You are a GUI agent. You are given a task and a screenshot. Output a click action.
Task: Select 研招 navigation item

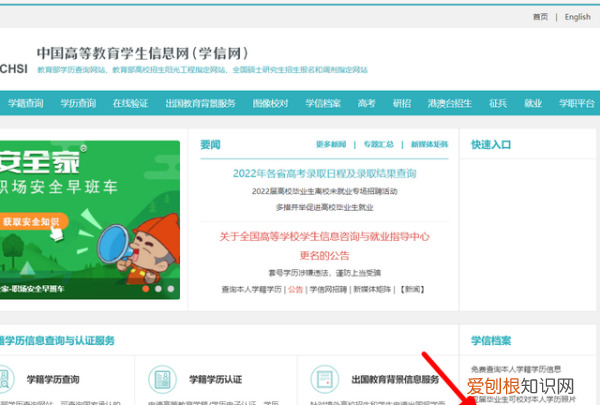pos(402,103)
